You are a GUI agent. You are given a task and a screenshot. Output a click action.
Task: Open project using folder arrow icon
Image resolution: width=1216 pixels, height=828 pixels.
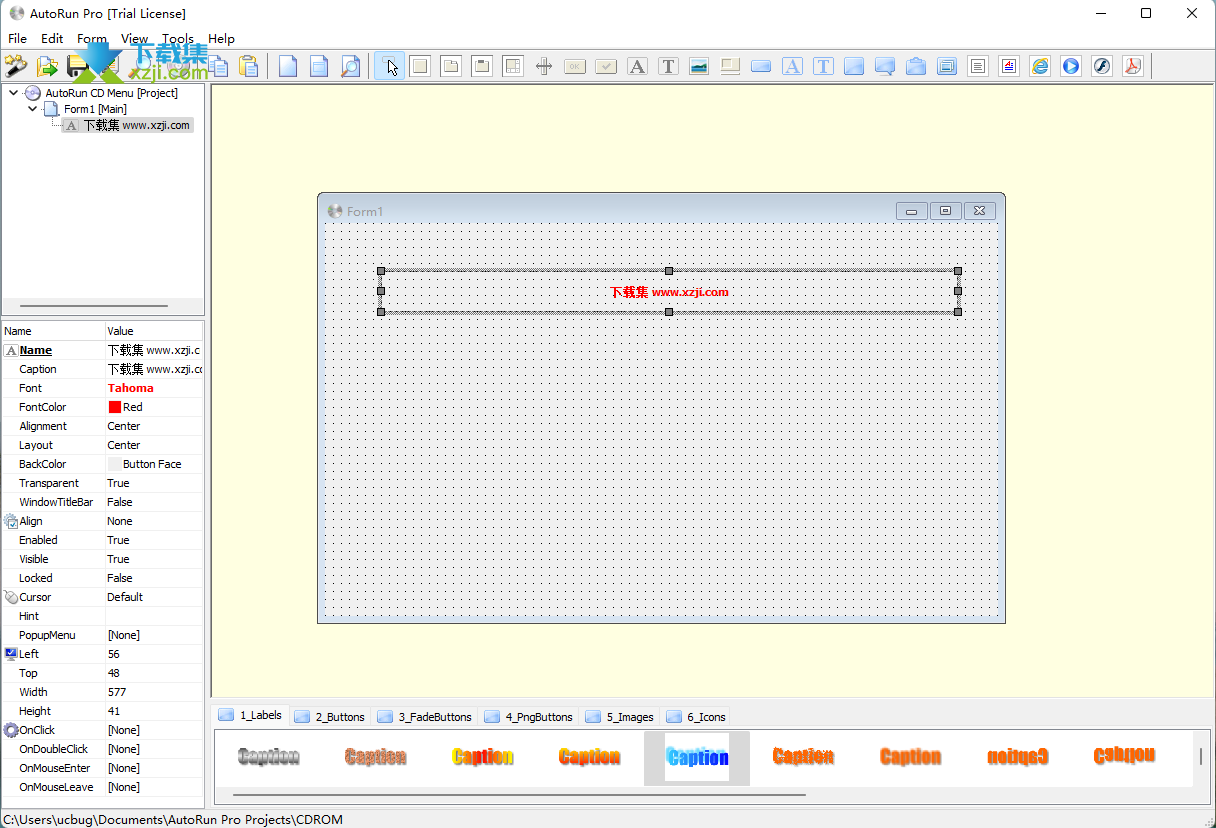[x=47, y=67]
